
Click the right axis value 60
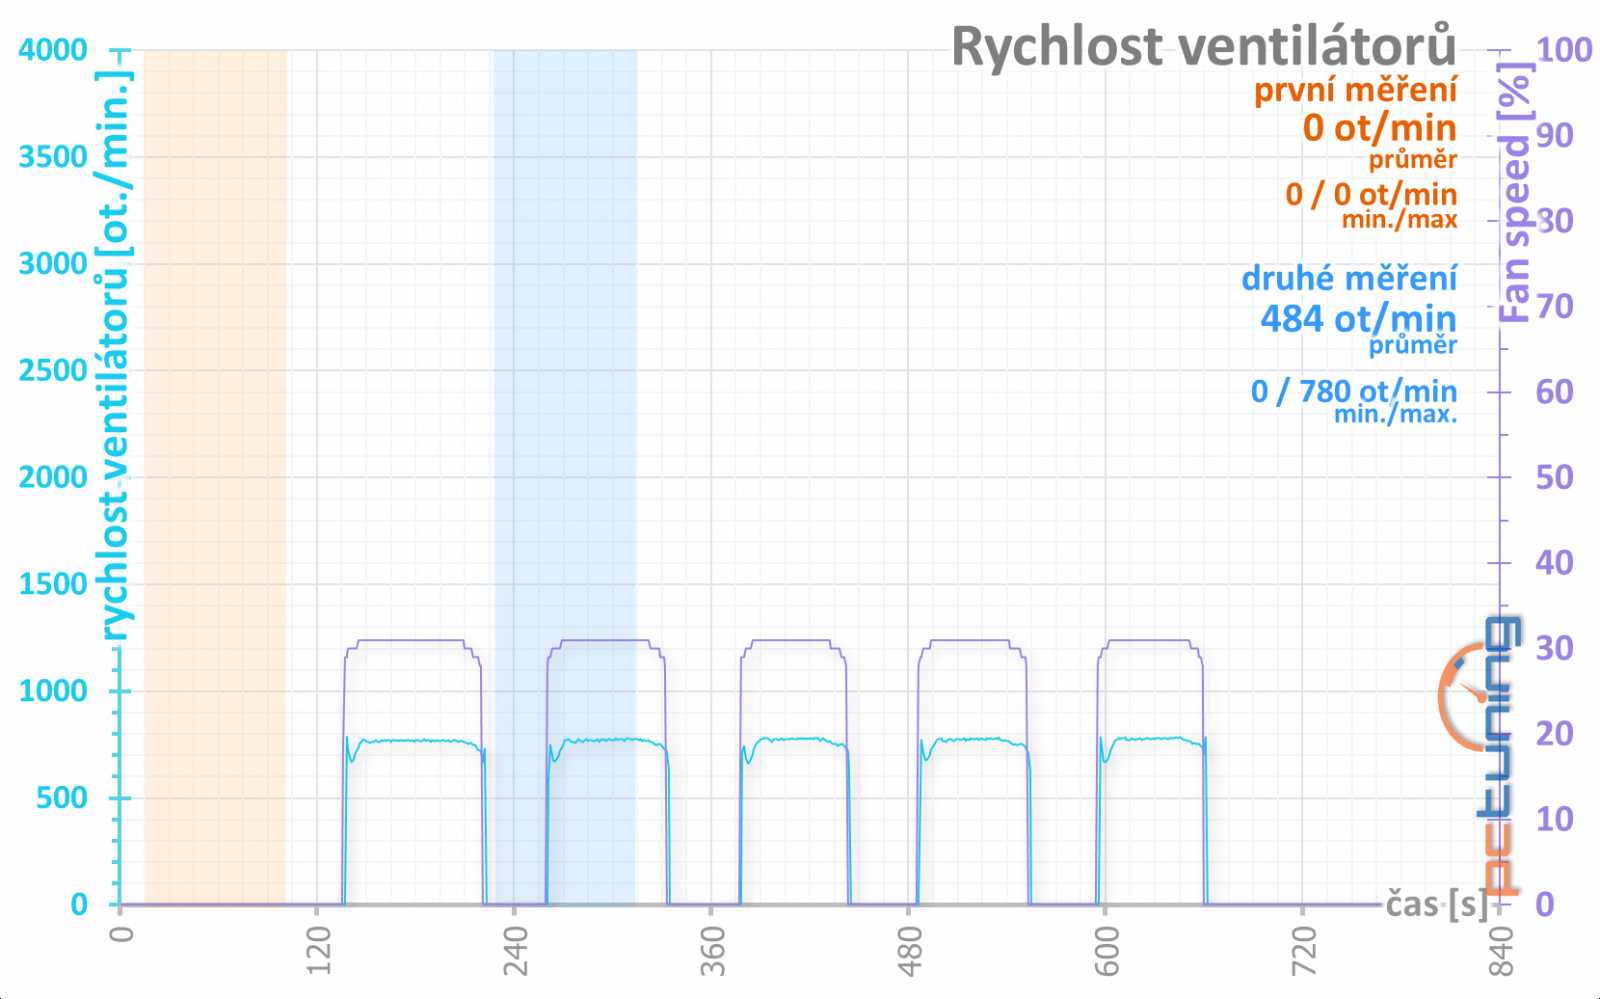tap(1554, 392)
